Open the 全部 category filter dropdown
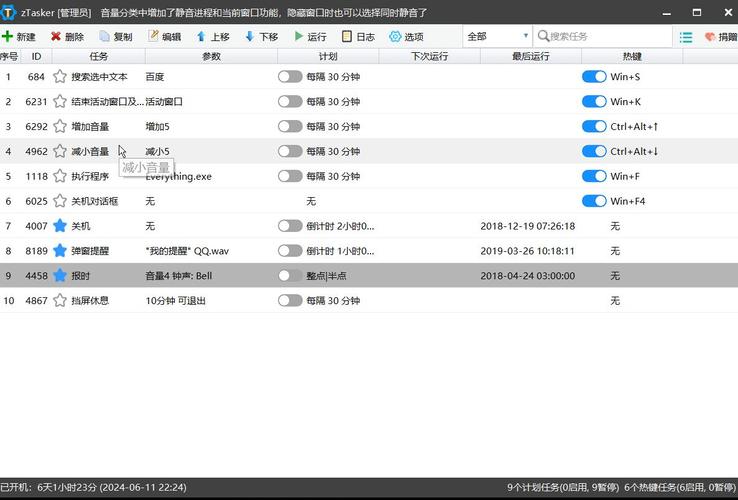738x500 pixels. point(497,36)
